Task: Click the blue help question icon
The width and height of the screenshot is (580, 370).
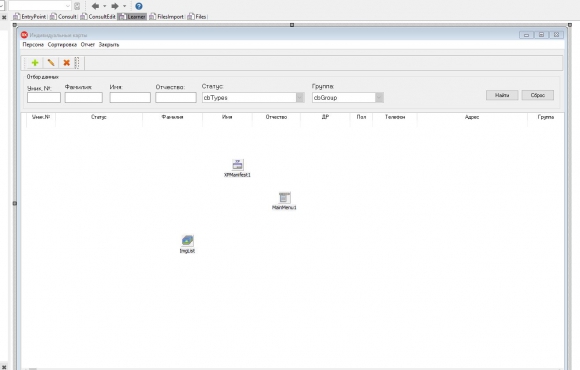Action: tap(139, 6)
